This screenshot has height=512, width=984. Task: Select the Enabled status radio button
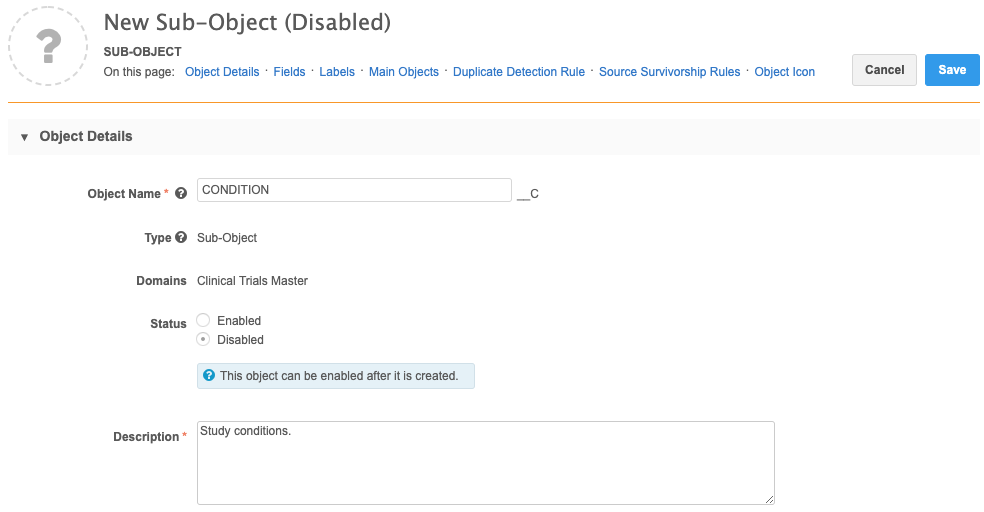click(x=204, y=321)
